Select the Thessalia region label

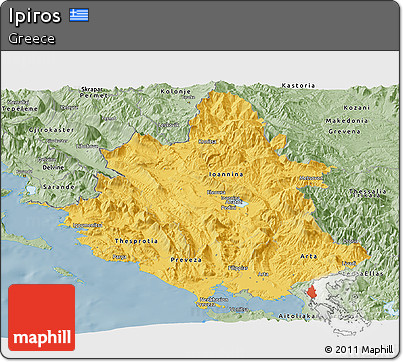click(x=368, y=192)
